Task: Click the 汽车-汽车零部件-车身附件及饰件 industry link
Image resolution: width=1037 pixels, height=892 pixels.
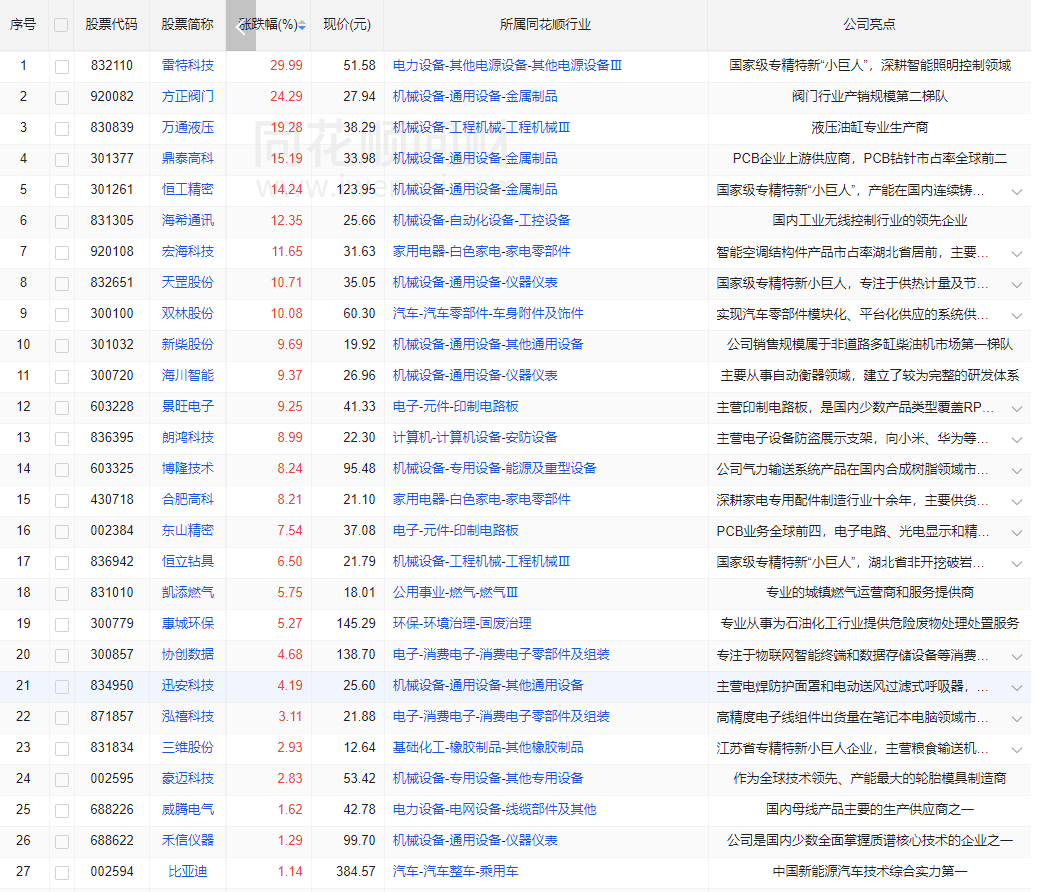Action: [488, 313]
